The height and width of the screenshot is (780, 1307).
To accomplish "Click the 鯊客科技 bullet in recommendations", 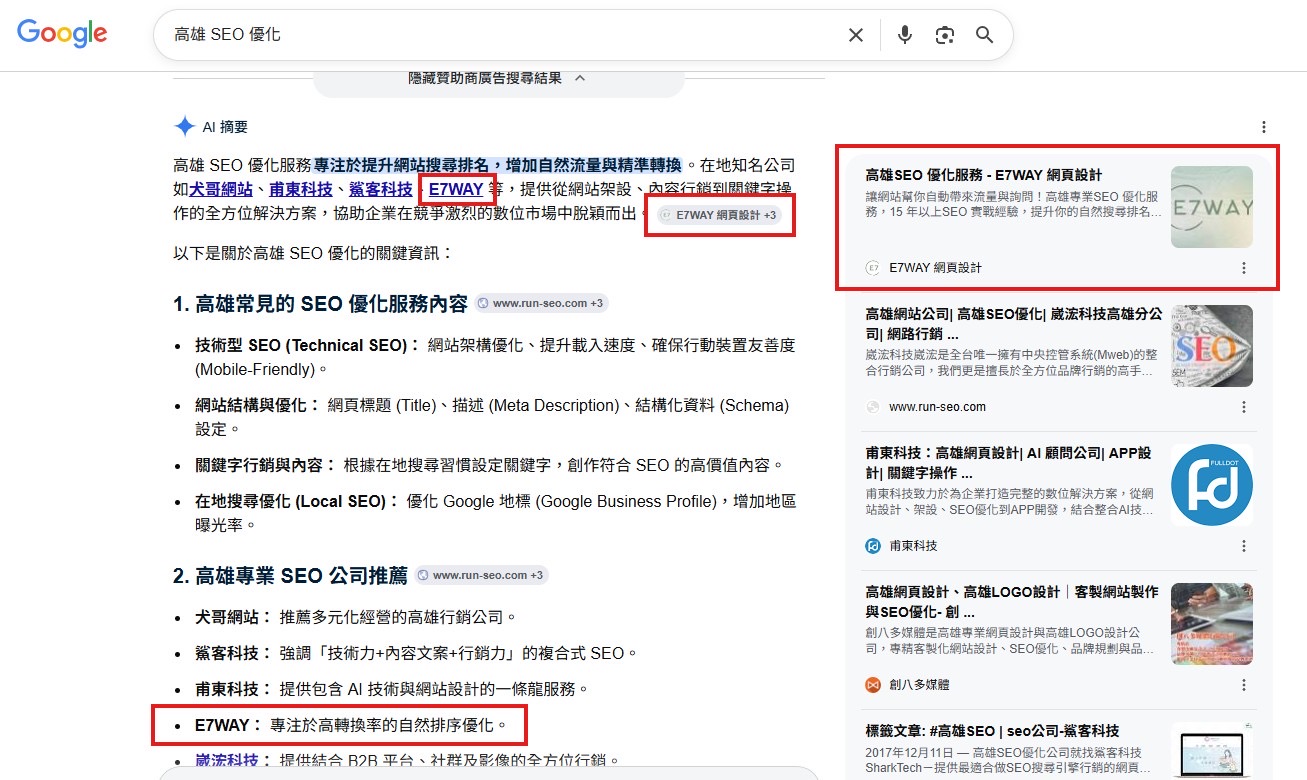I will pyautogui.click(x=416, y=653).
